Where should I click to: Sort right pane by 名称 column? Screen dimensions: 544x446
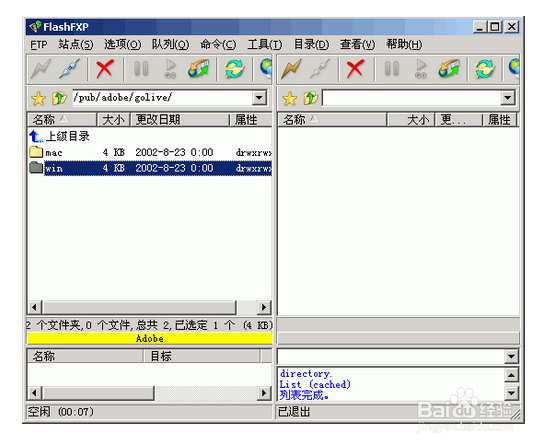332,120
